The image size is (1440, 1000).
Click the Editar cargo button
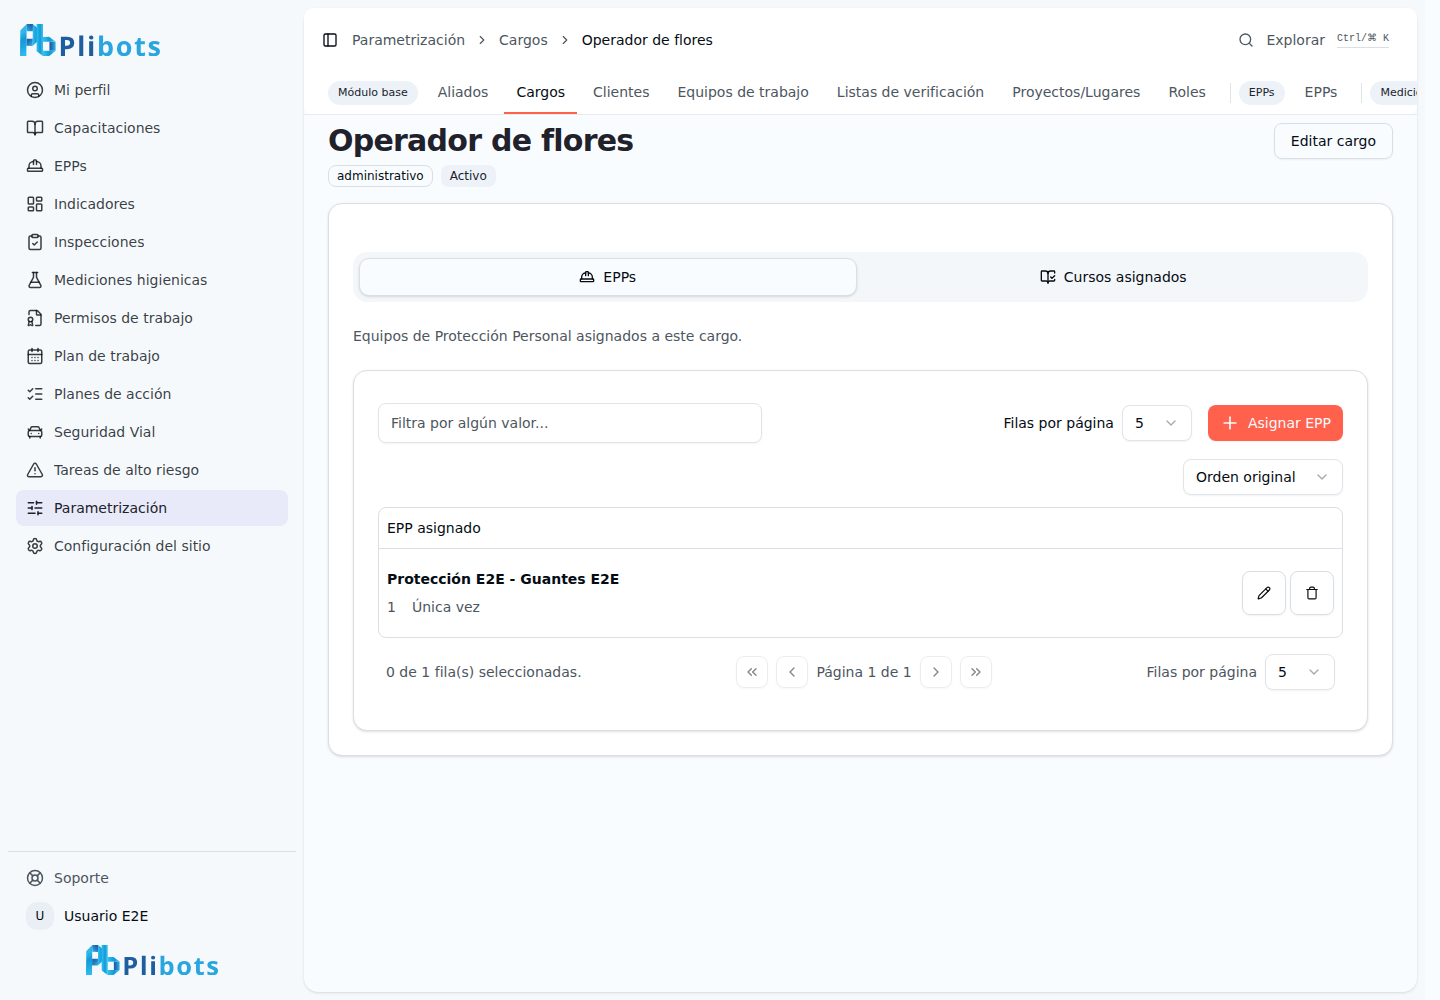[x=1333, y=141]
